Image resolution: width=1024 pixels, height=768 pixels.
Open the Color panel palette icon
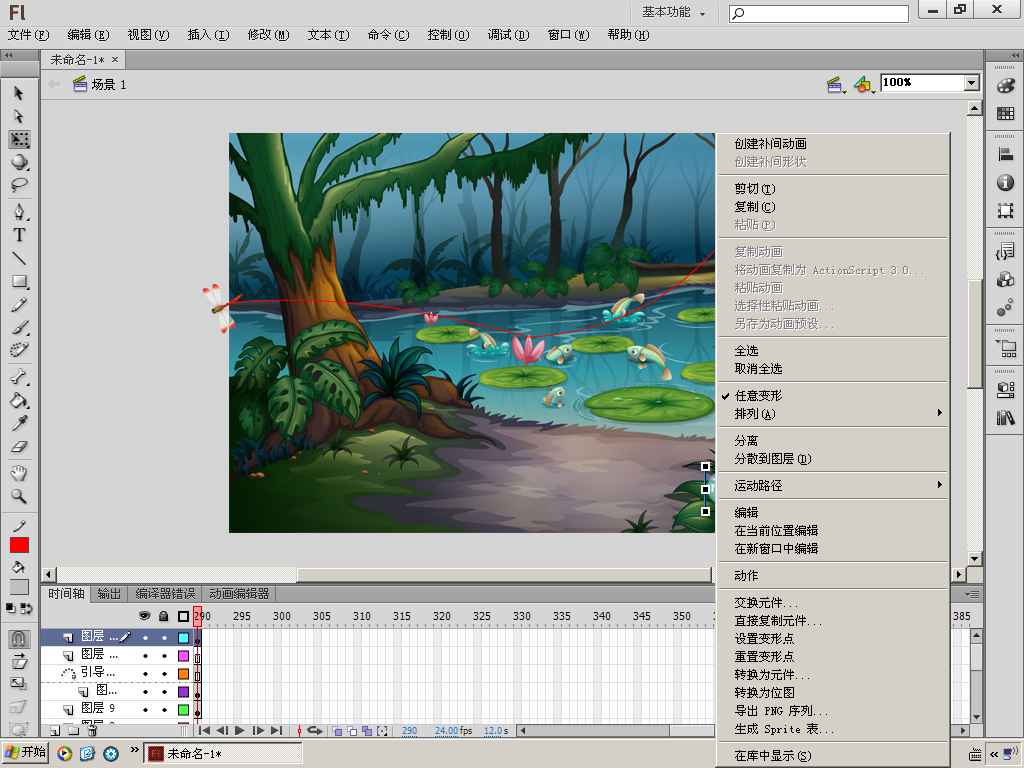[1006, 86]
